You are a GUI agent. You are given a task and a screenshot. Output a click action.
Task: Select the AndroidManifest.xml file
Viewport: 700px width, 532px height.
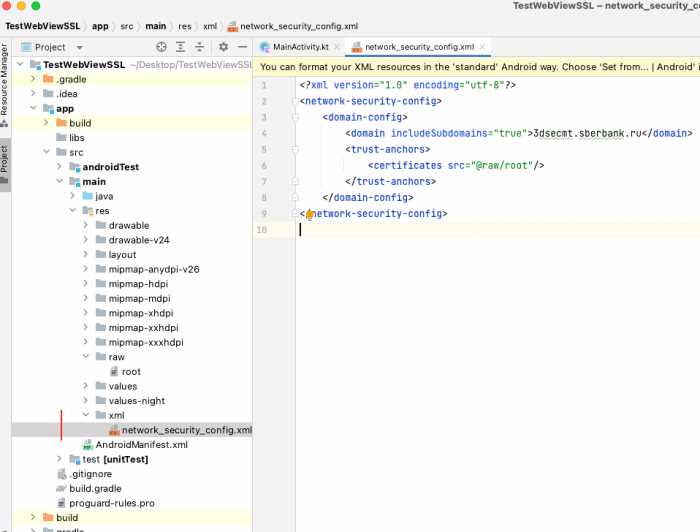(135, 445)
